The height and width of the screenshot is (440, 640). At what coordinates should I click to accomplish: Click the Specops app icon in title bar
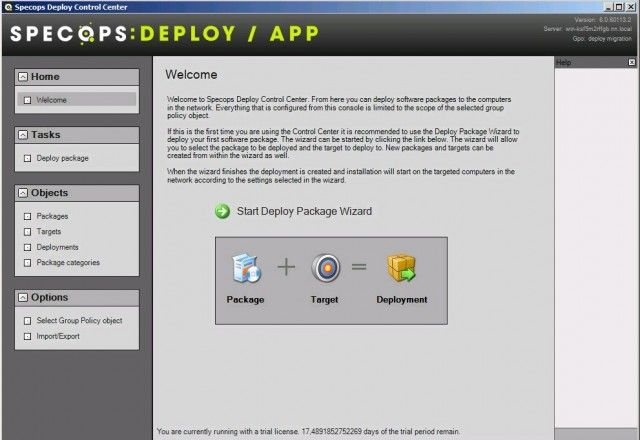[8, 7]
